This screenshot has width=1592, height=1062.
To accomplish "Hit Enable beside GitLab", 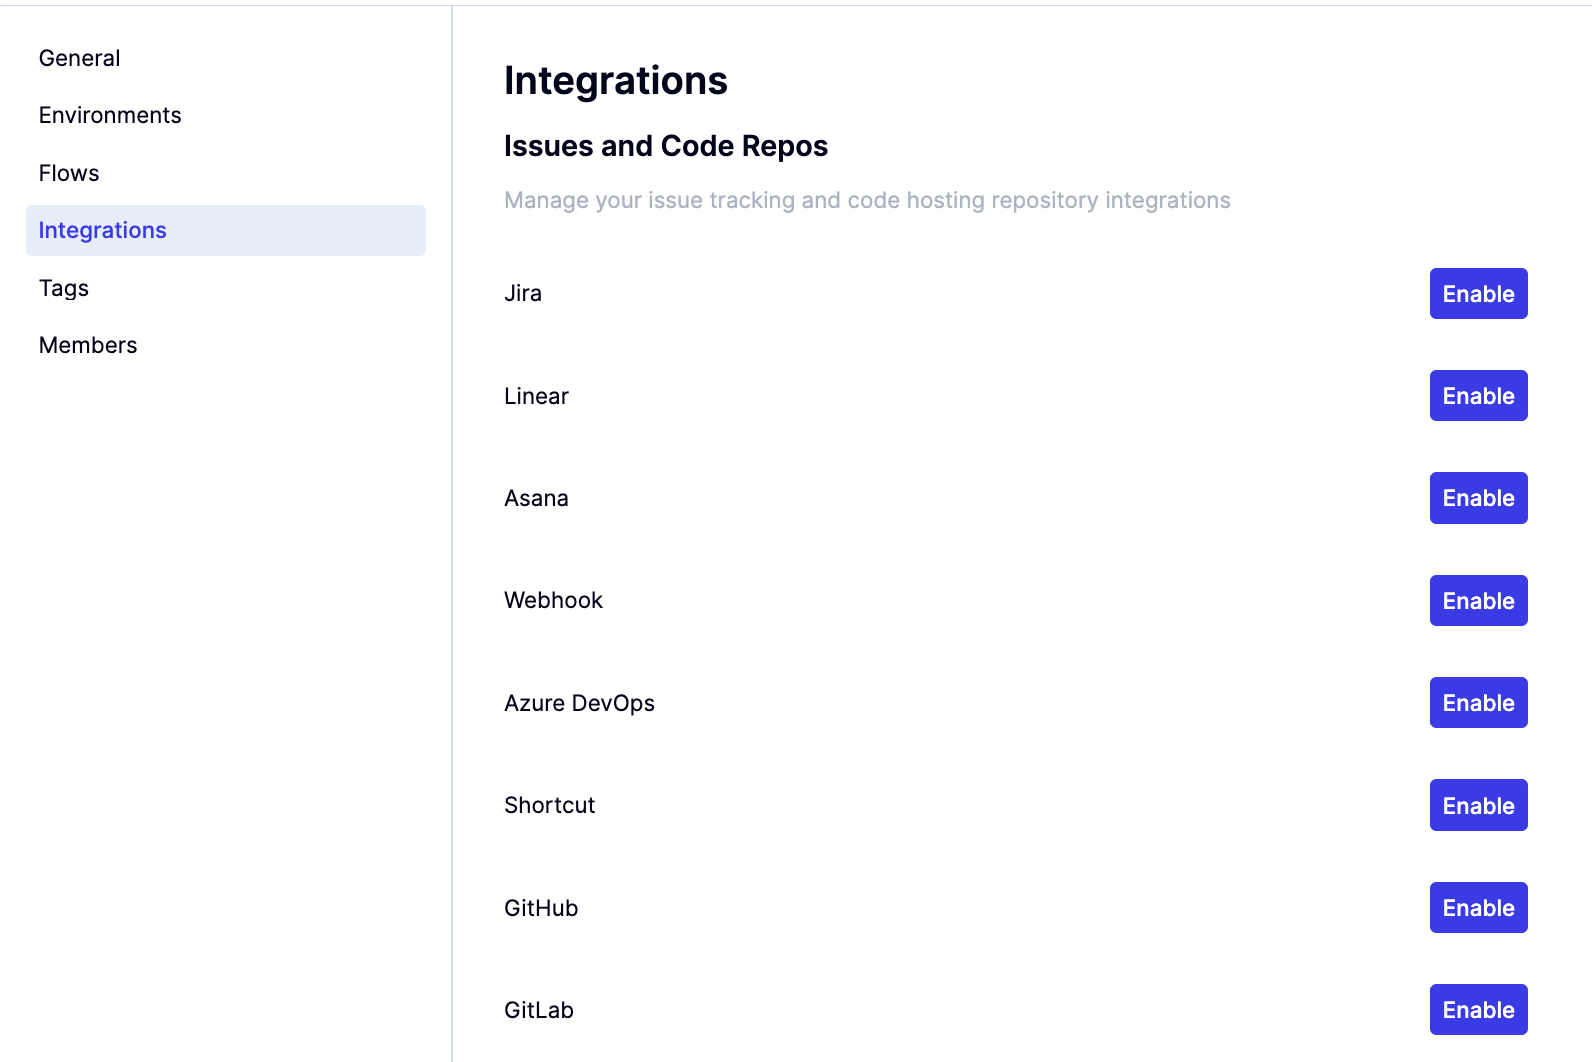I will [x=1478, y=1010].
